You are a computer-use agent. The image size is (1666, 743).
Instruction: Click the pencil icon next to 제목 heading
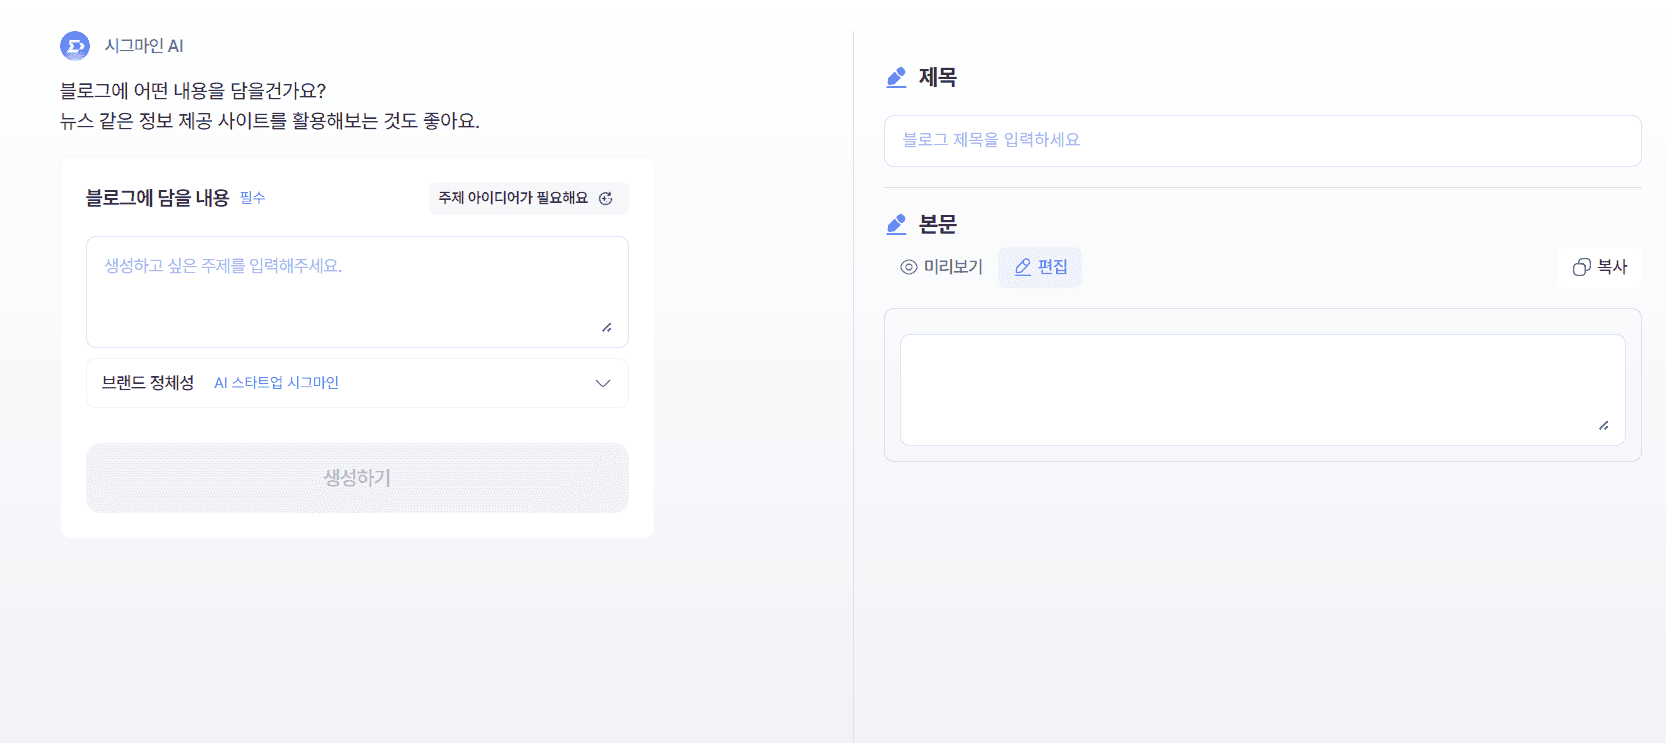click(x=895, y=77)
